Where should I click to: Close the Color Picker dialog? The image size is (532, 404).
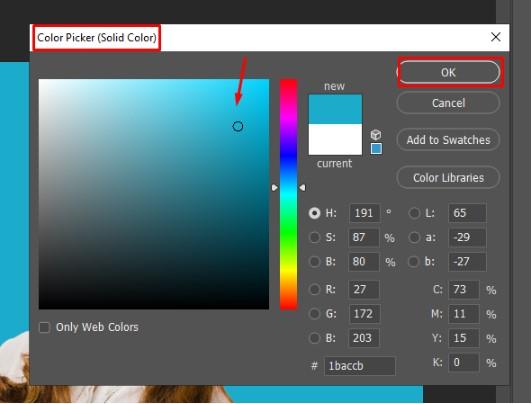click(x=496, y=37)
